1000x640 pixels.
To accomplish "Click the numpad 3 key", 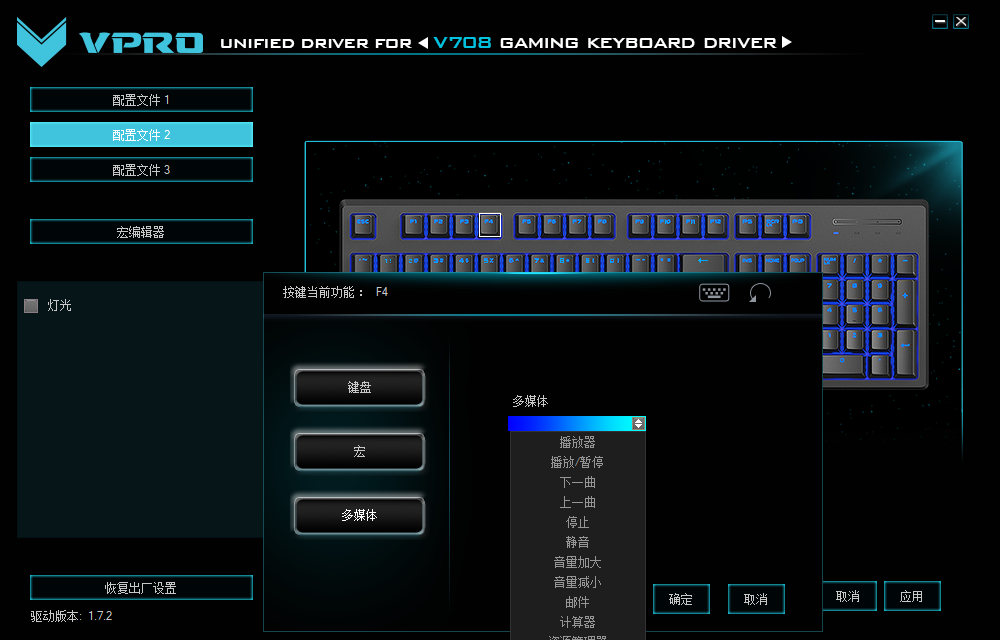I will (880, 338).
